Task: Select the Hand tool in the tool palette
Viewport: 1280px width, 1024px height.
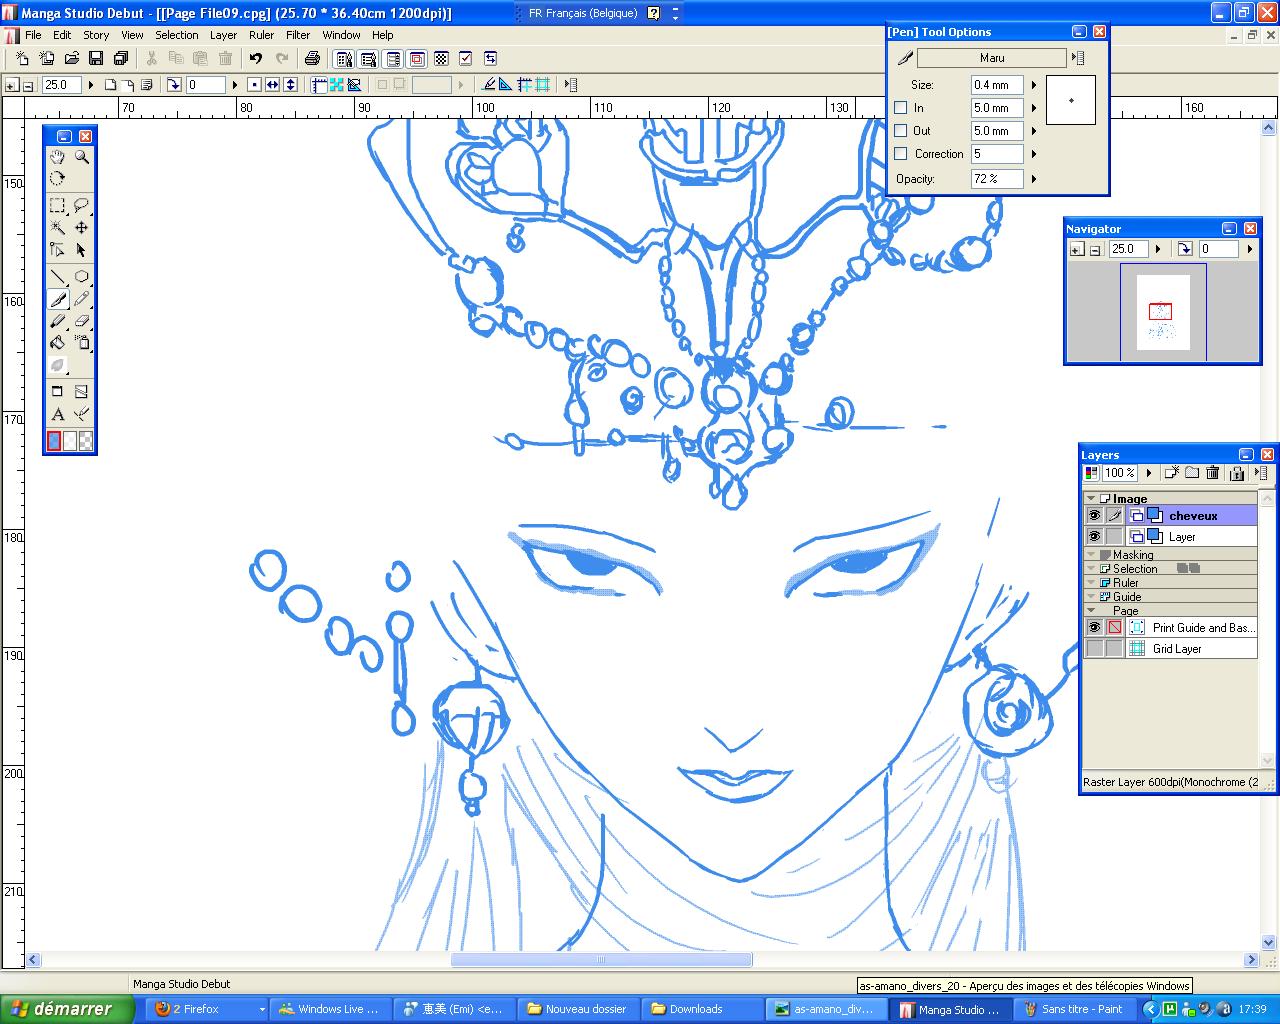Action: 58,157
